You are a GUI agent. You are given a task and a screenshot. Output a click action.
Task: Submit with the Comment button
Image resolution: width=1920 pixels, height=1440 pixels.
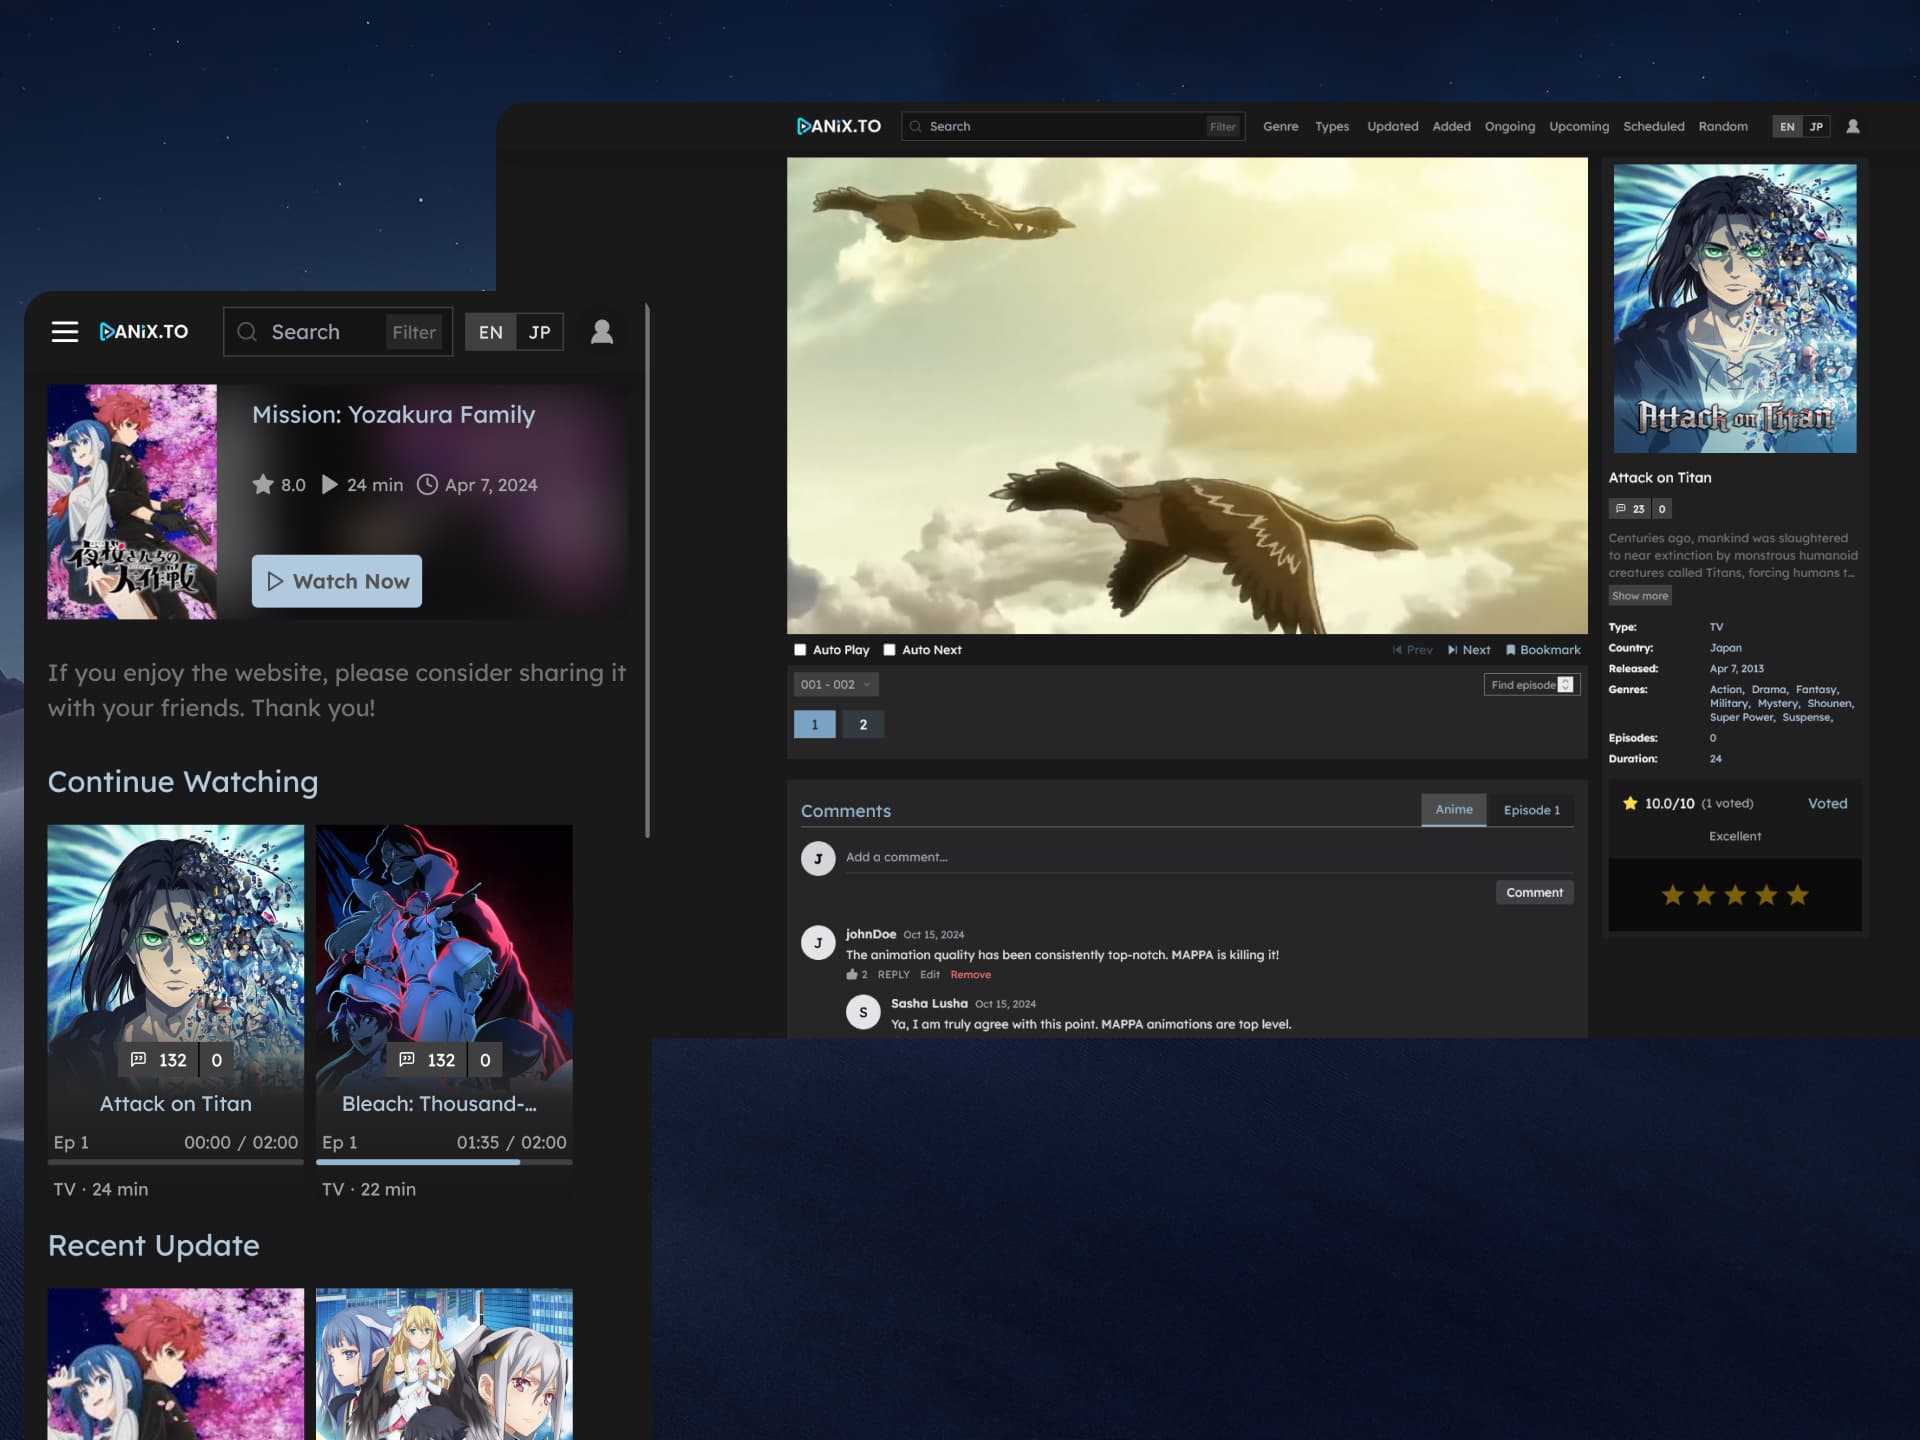click(x=1534, y=892)
